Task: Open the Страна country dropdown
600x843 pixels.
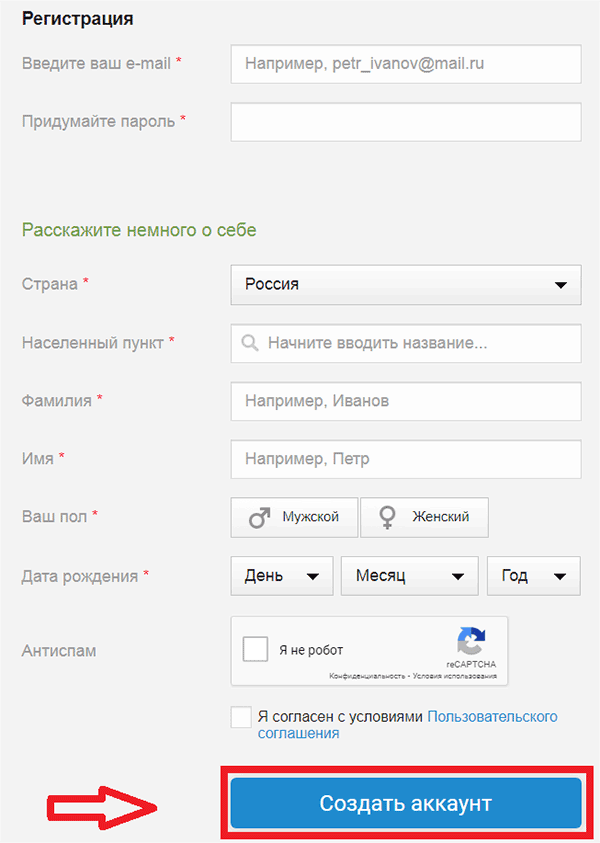Action: 406,284
